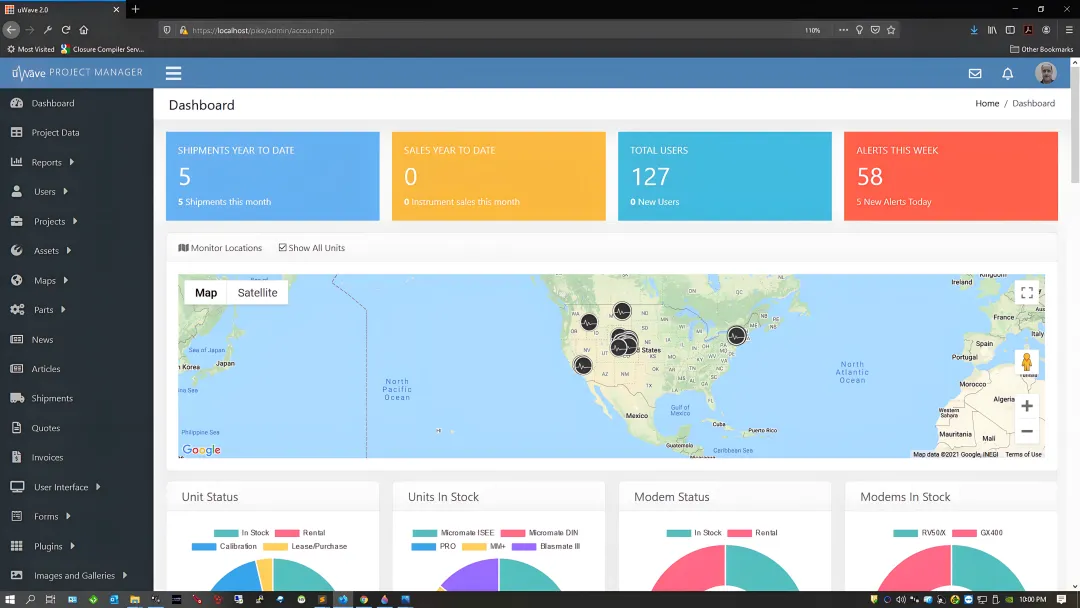The width and height of the screenshot is (1080, 608).
Task: Click the Invoices file icon
Action: 17,457
